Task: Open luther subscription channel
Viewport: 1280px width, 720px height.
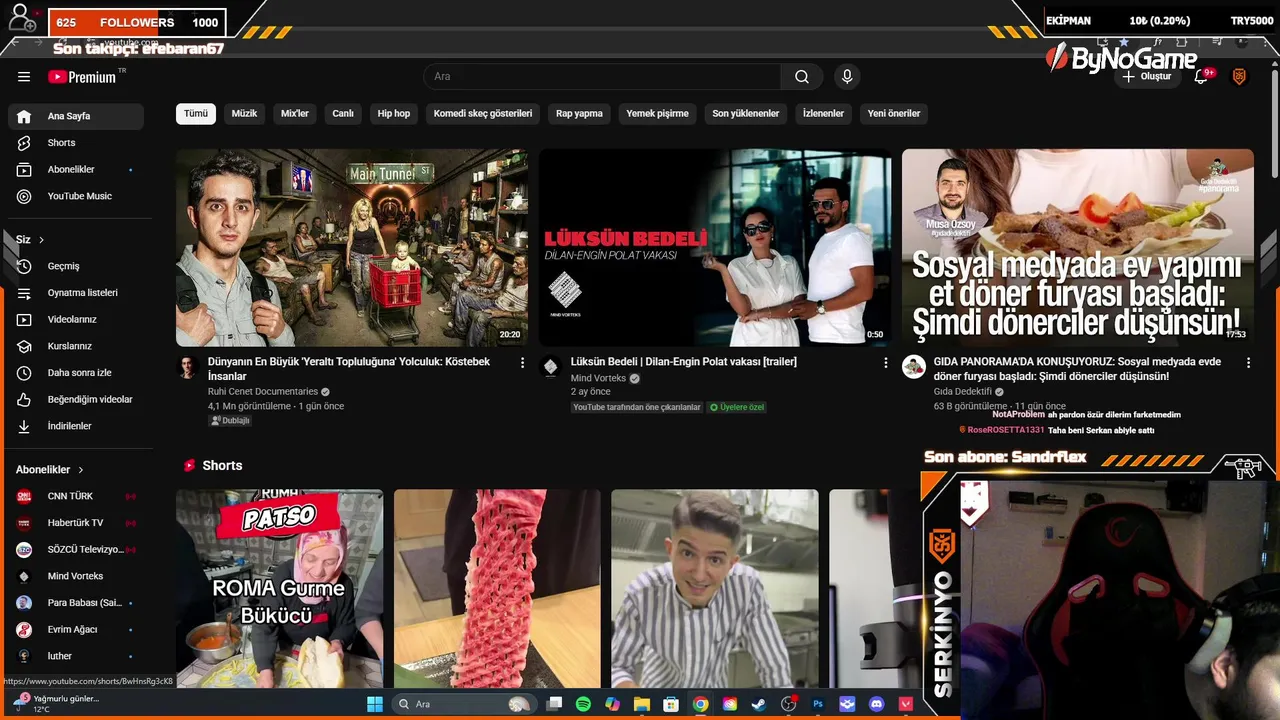Action: click(x=76, y=656)
